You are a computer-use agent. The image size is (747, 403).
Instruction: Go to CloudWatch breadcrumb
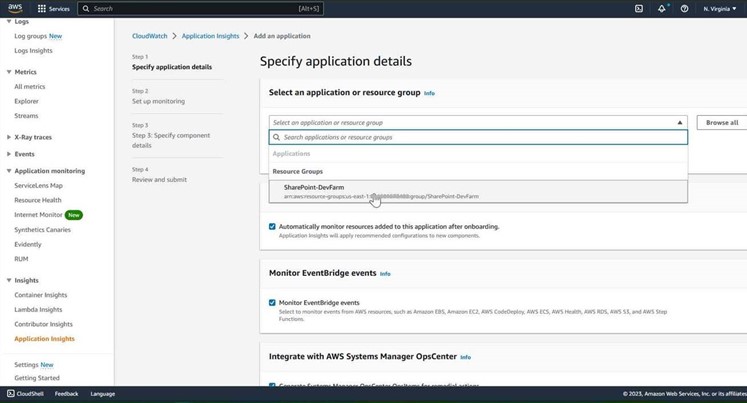point(150,36)
